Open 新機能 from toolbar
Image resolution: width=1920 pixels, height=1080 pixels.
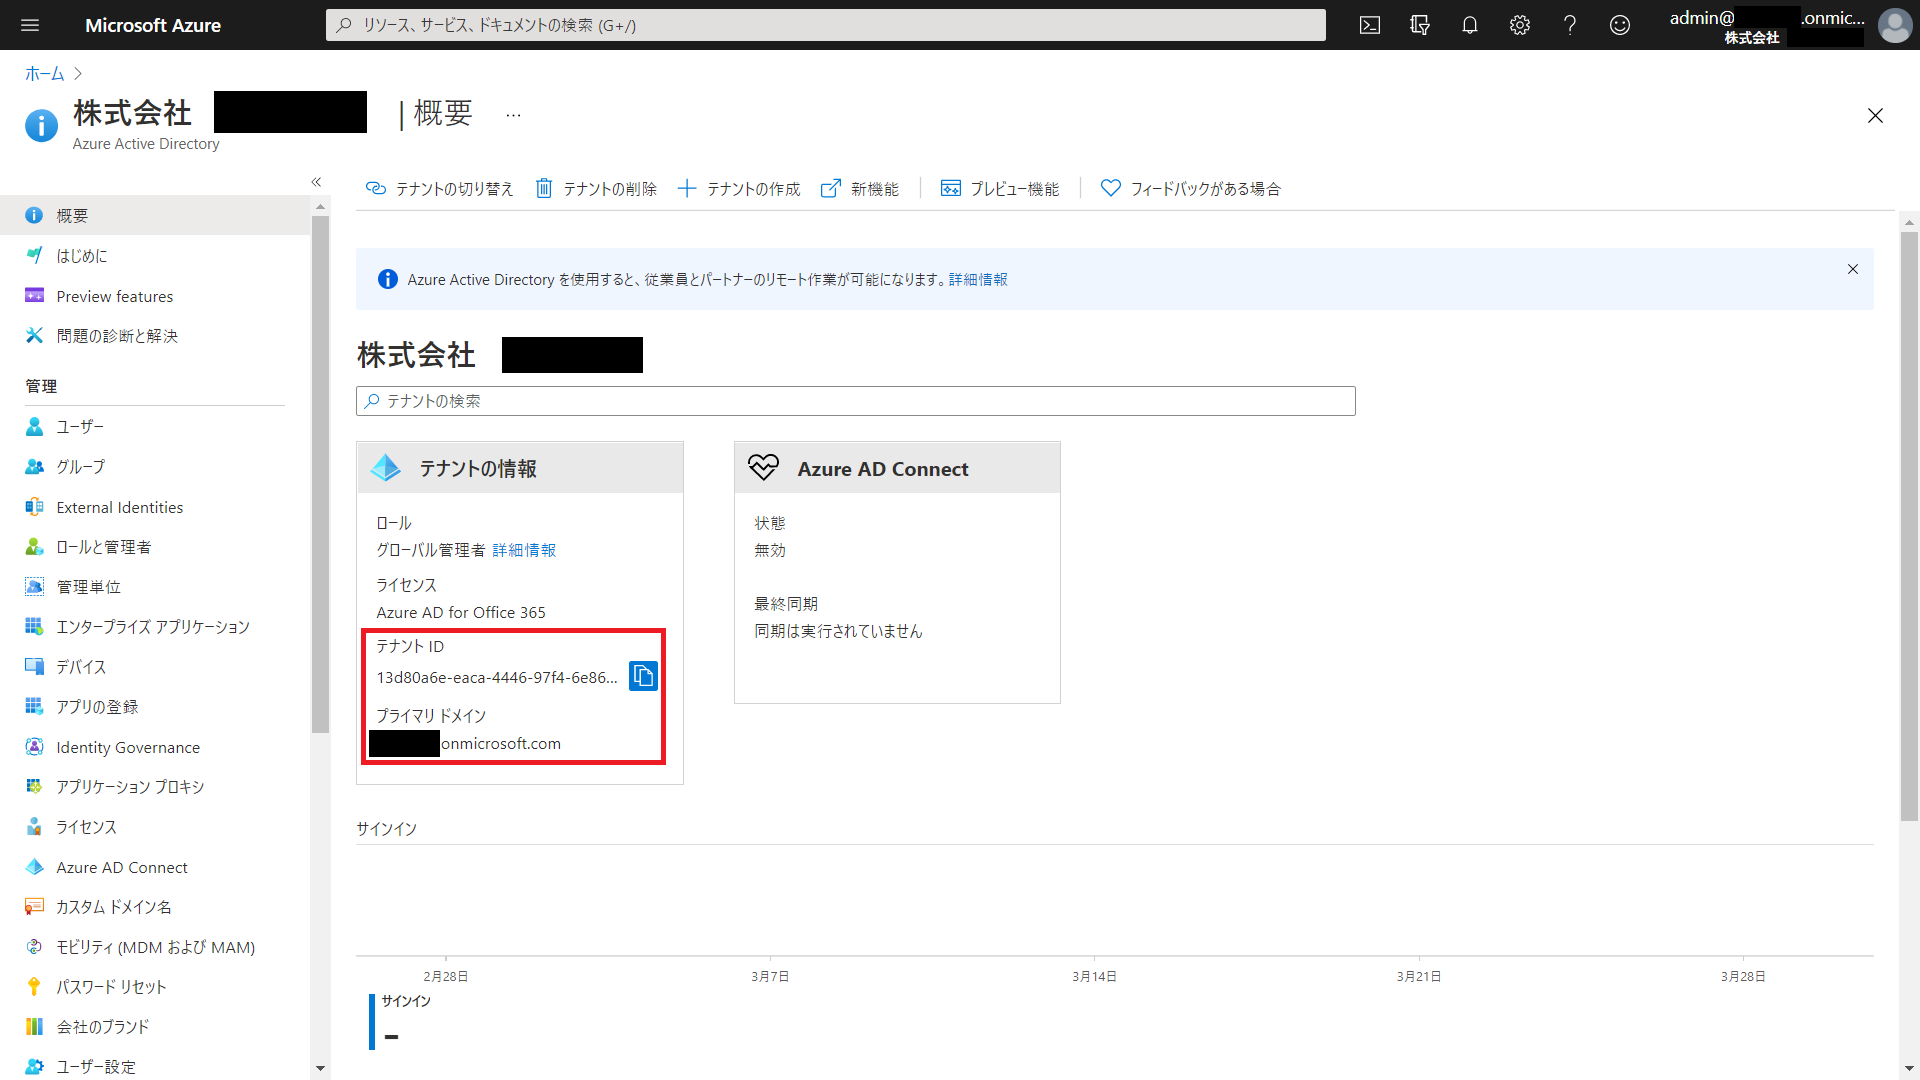point(860,189)
